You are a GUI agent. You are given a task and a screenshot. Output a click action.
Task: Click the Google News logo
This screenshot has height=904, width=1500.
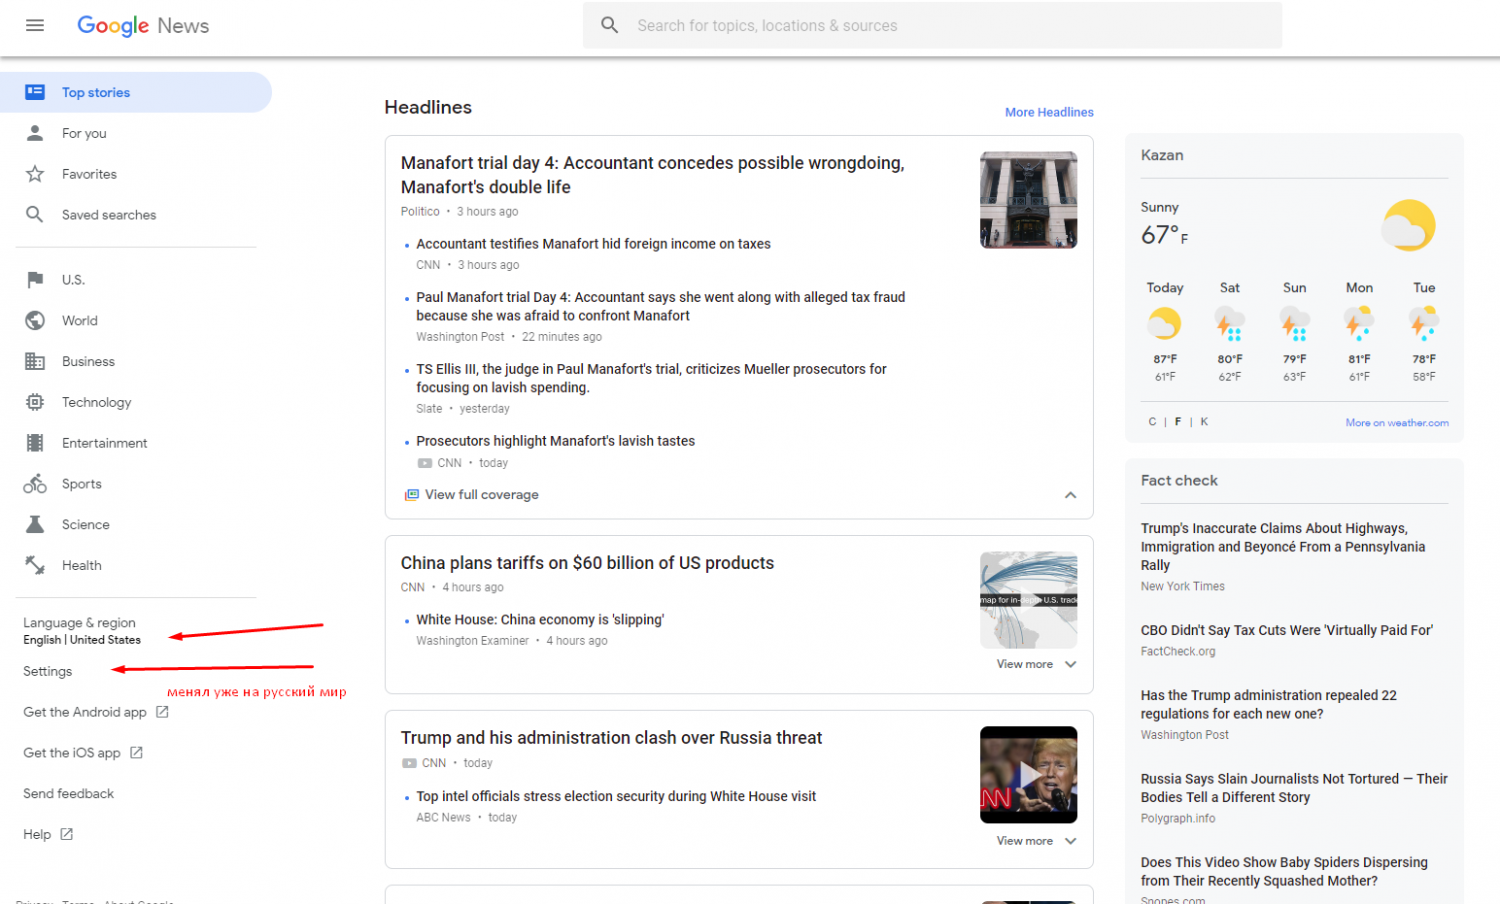pyautogui.click(x=143, y=25)
